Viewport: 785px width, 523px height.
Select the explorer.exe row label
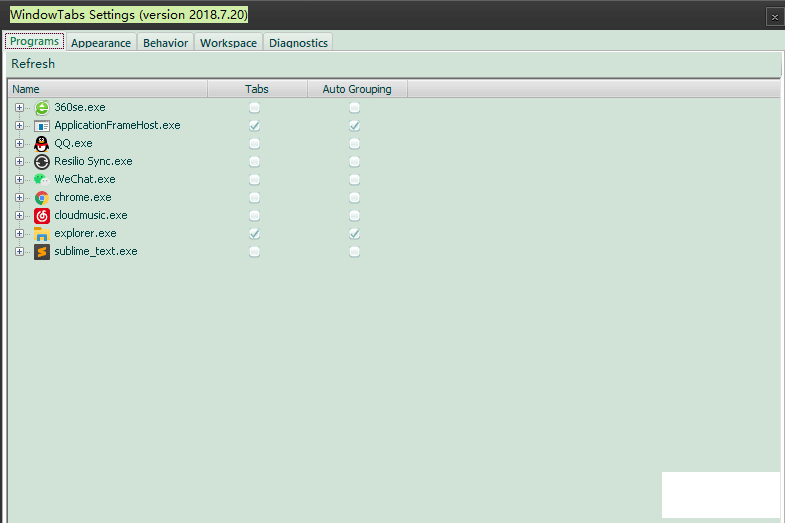coord(86,234)
